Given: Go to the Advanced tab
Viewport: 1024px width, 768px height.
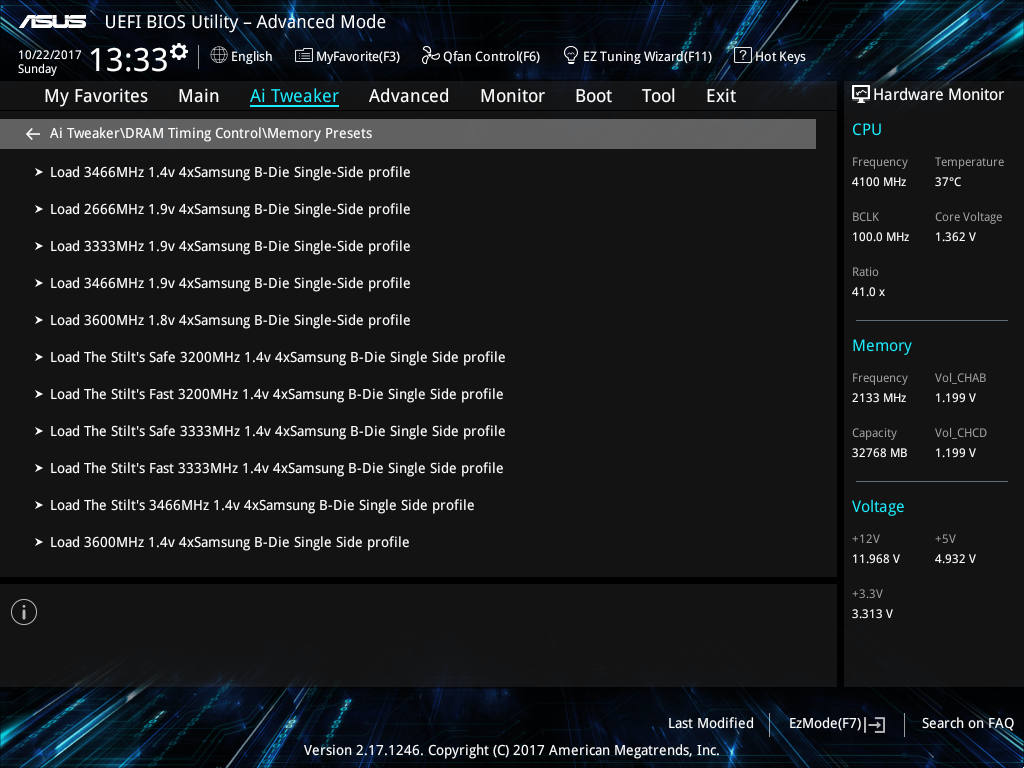Looking at the screenshot, I should click(409, 96).
